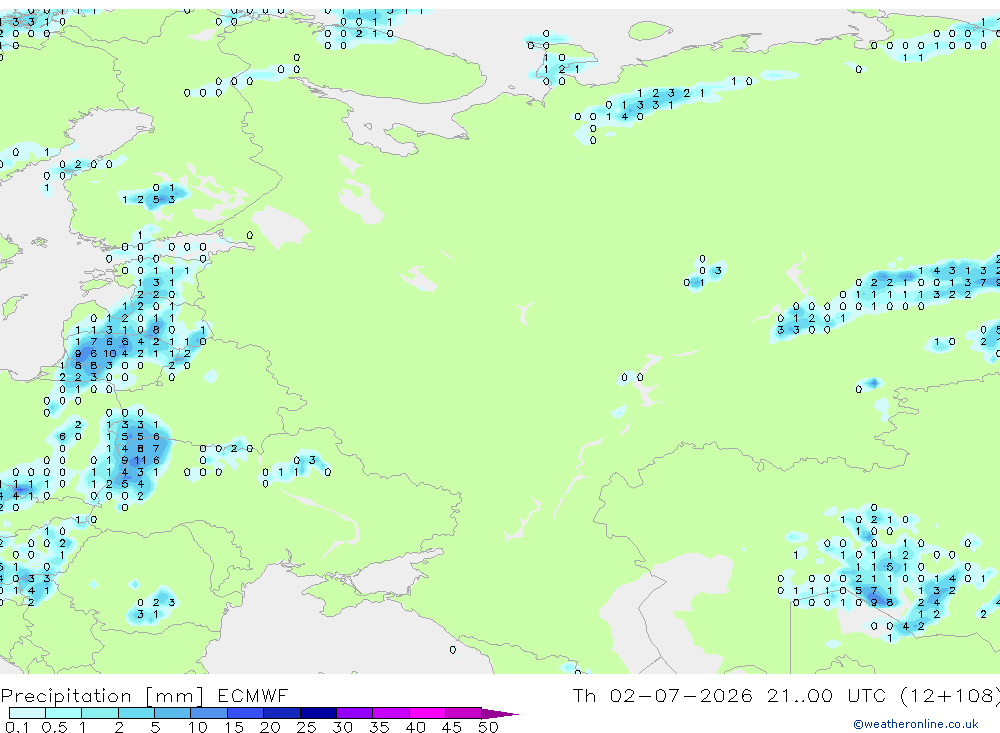Viewport: 1000px width, 733px height.
Task: Click the 21..00 UTC time text
Action: pyautogui.click(x=827, y=695)
